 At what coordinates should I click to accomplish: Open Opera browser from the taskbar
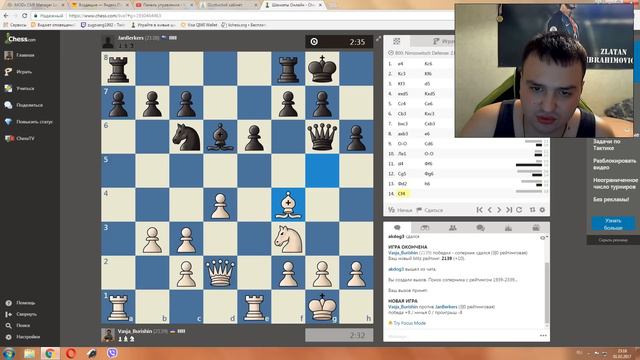71,353
